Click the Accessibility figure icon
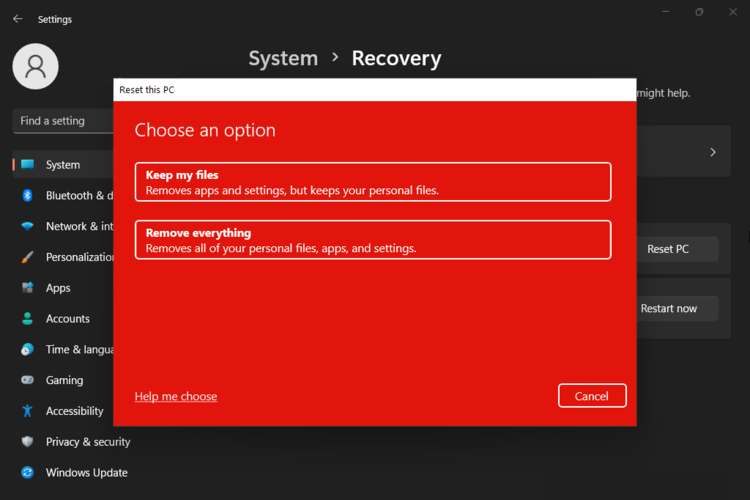Viewport: 750px width, 500px height. 27,411
